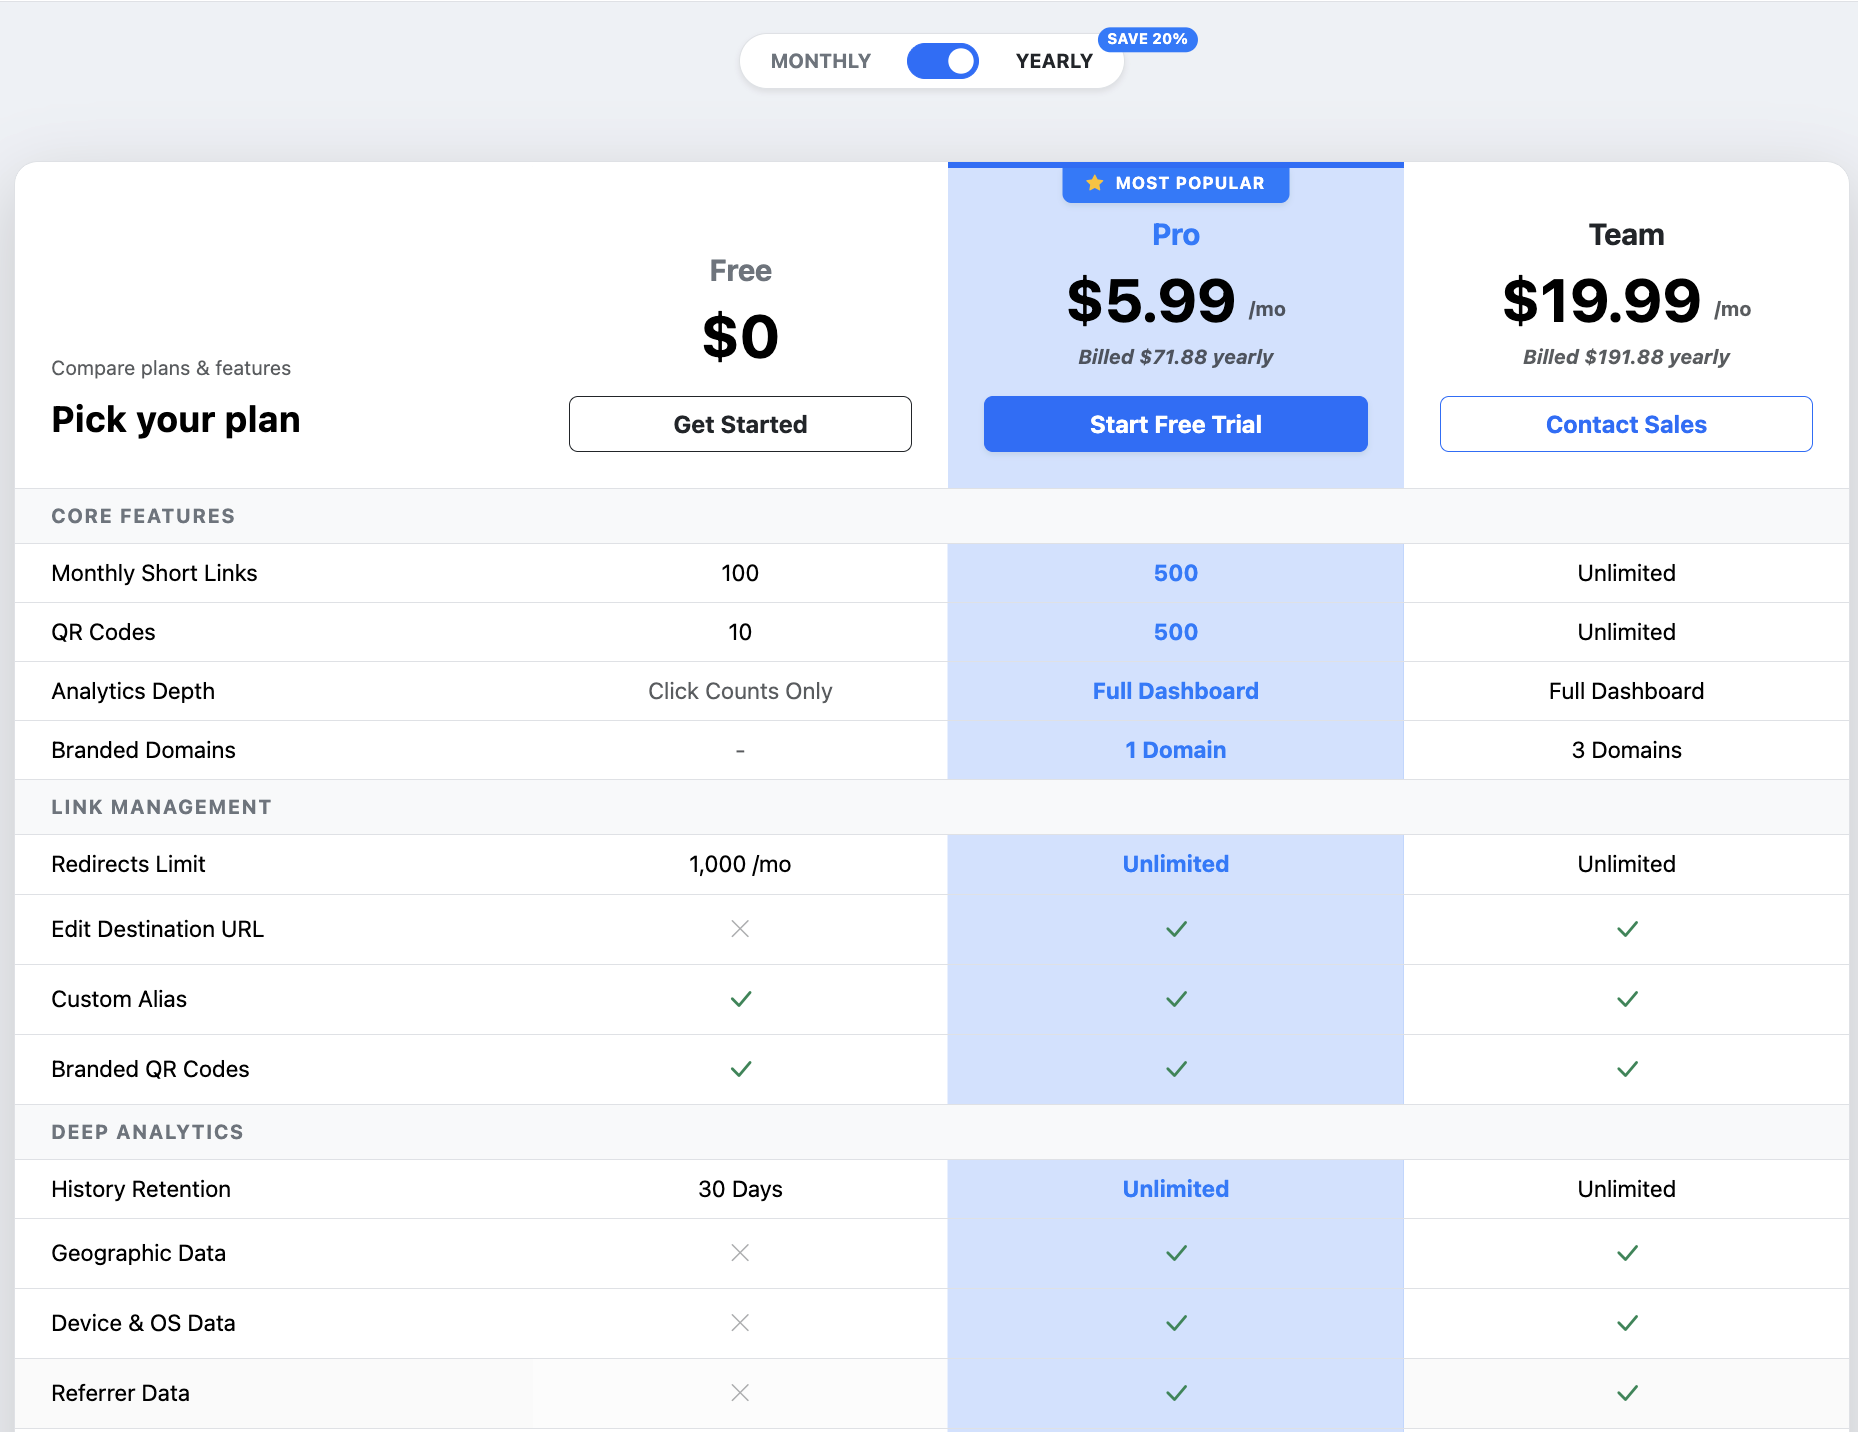Start the Pro free trial
The width and height of the screenshot is (1858, 1432).
click(x=1175, y=424)
